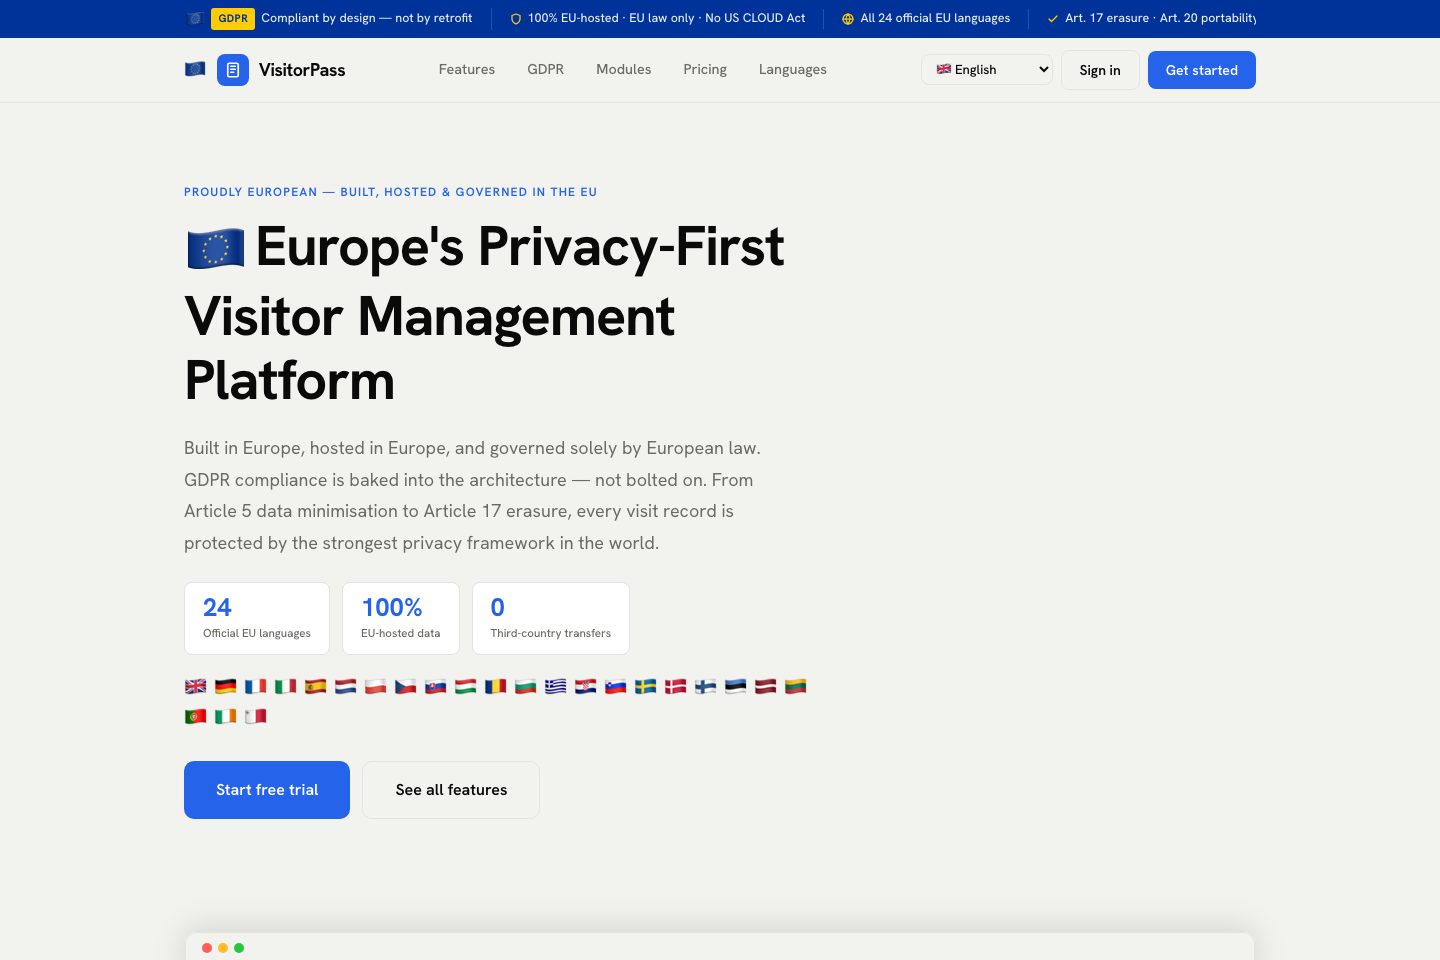Image resolution: width=1440 pixels, height=960 pixels.
Task: Open the Pricing nav item
Action: point(705,69)
